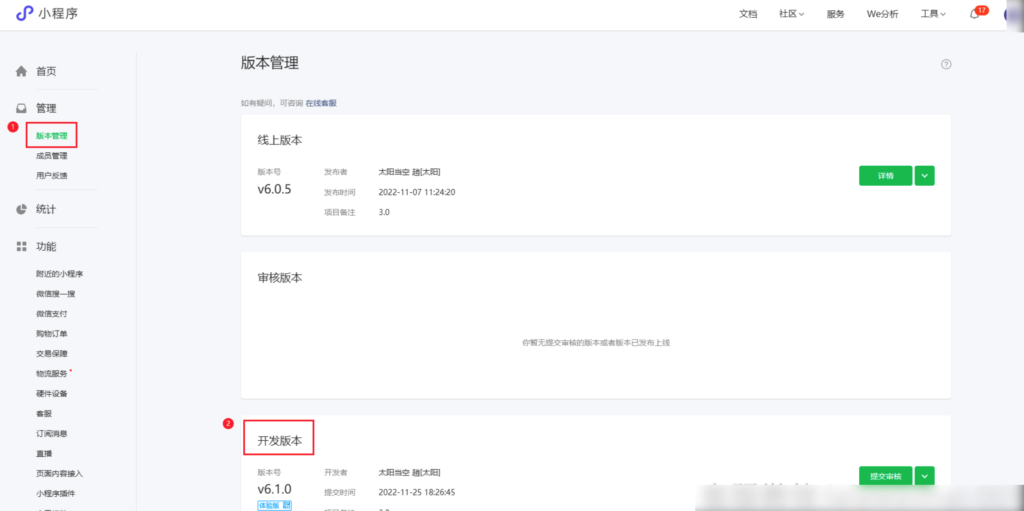The height and width of the screenshot is (511, 1024).
Task: Select 成员管理 in the sidebar
Action: (52, 156)
